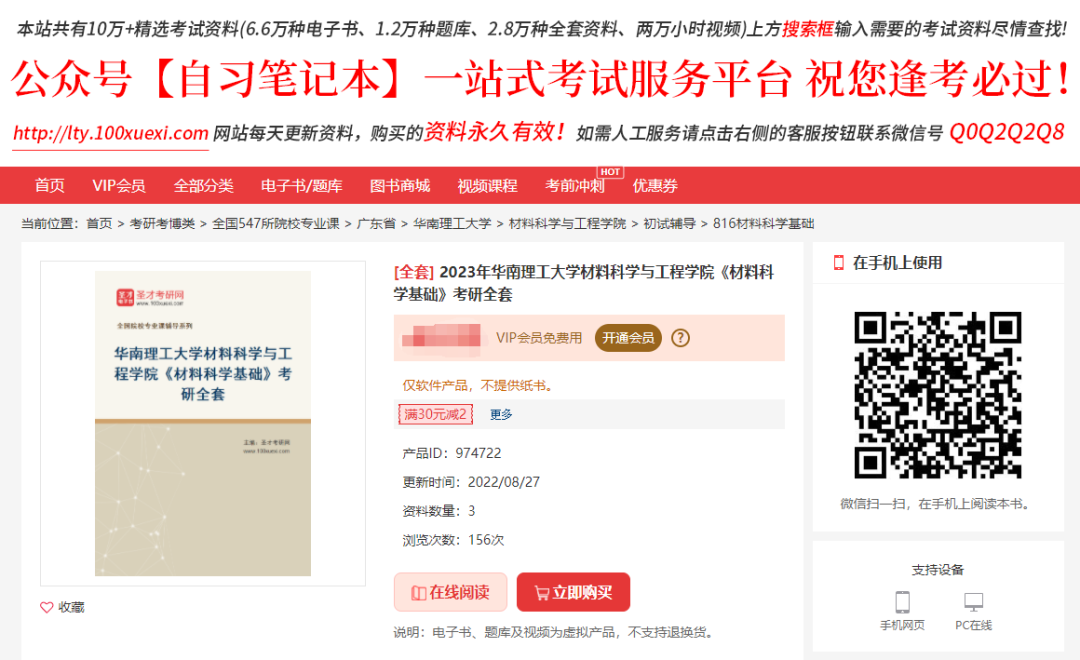Image resolution: width=1080 pixels, height=660 pixels.
Task: Click the WeChat QR code image
Action: 937,395
